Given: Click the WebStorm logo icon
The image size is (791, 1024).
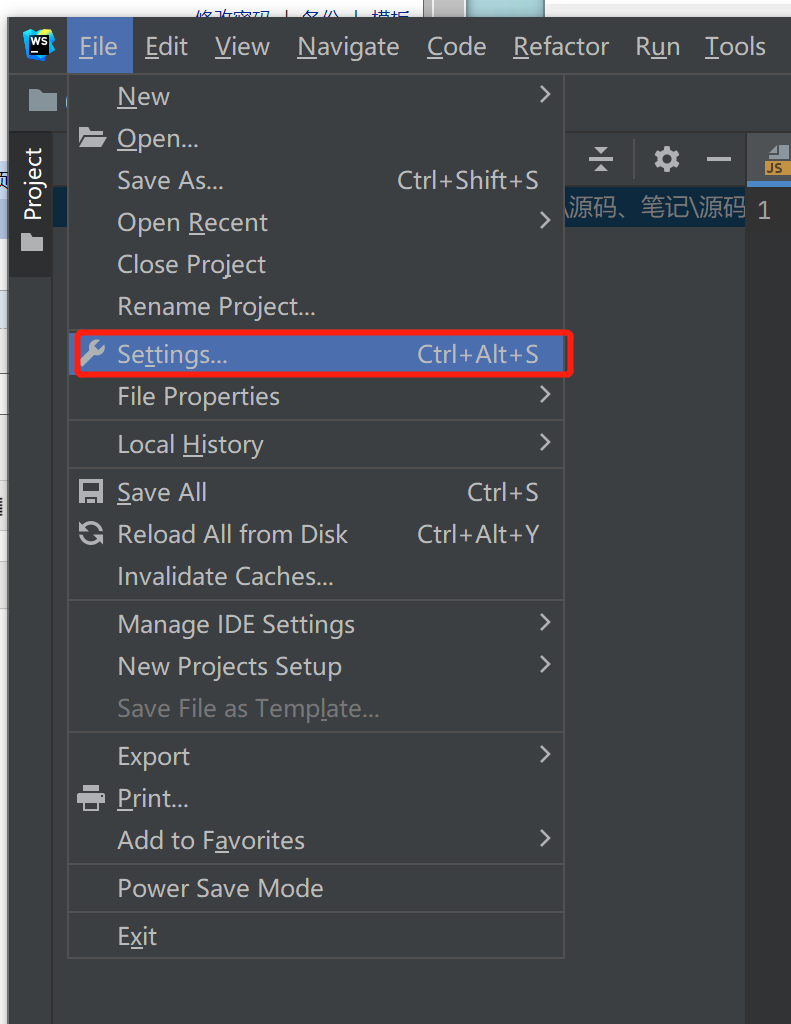Looking at the screenshot, I should pyautogui.click(x=39, y=46).
